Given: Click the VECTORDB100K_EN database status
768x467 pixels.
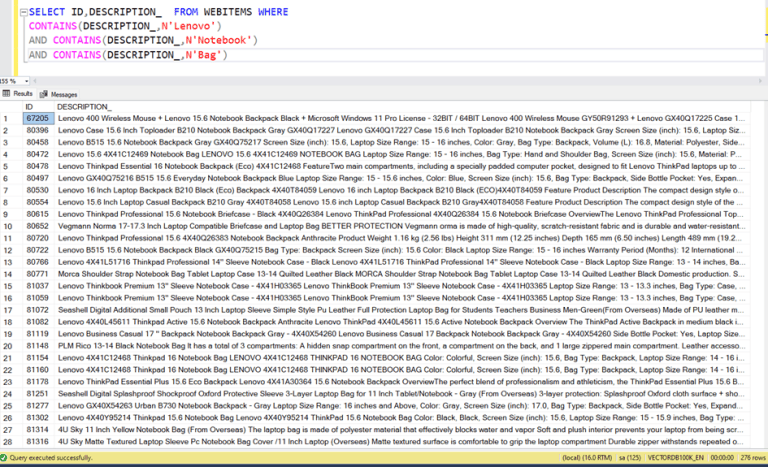Looking at the screenshot, I should tap(675, 458).
